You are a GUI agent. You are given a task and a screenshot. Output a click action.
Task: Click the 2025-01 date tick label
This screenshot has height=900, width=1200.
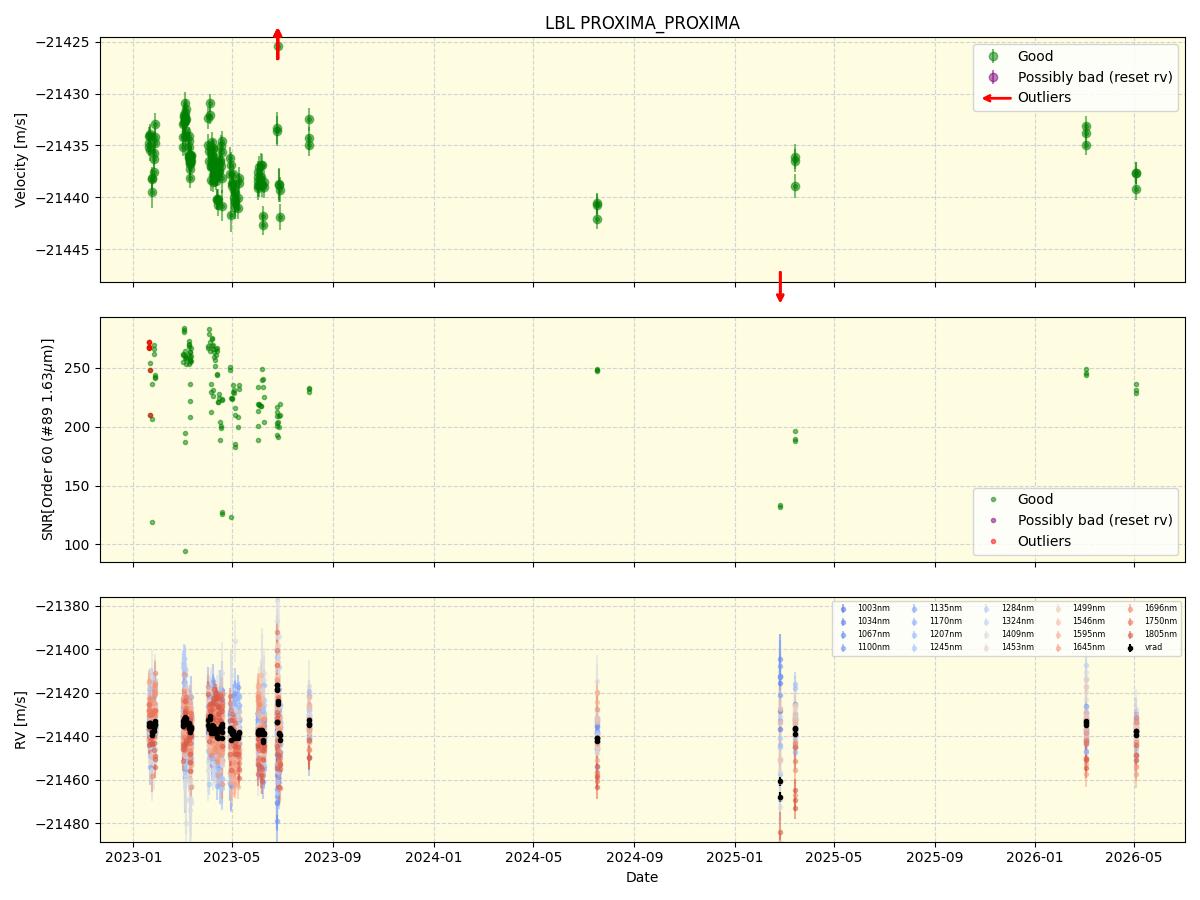tap(736, 858)
